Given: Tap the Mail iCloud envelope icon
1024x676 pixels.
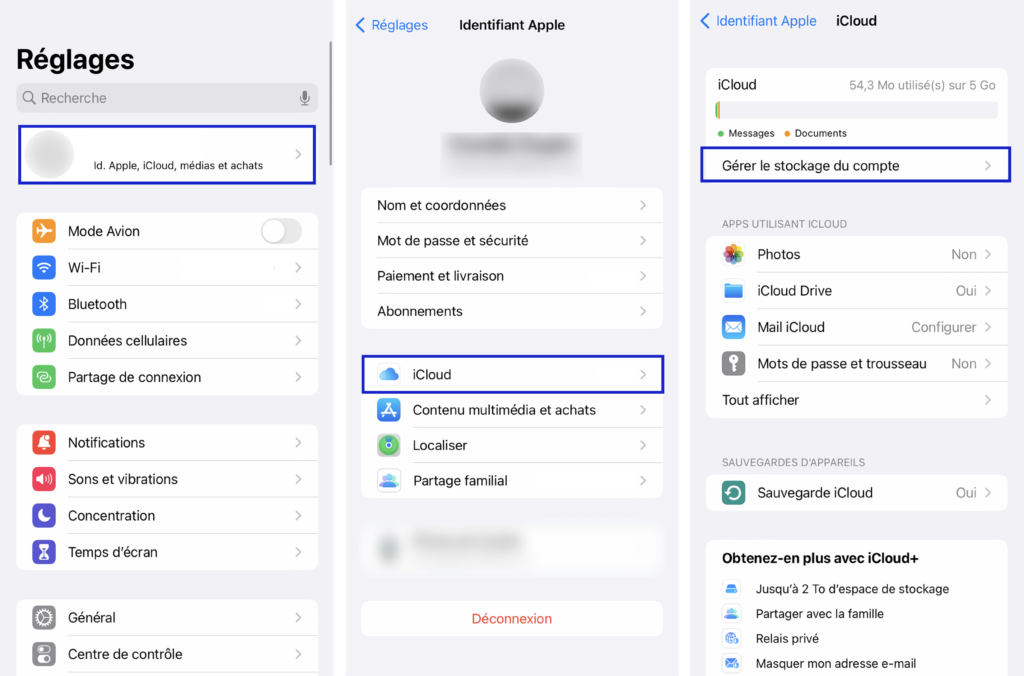Looking at the screenshot, I should (733, 327).
